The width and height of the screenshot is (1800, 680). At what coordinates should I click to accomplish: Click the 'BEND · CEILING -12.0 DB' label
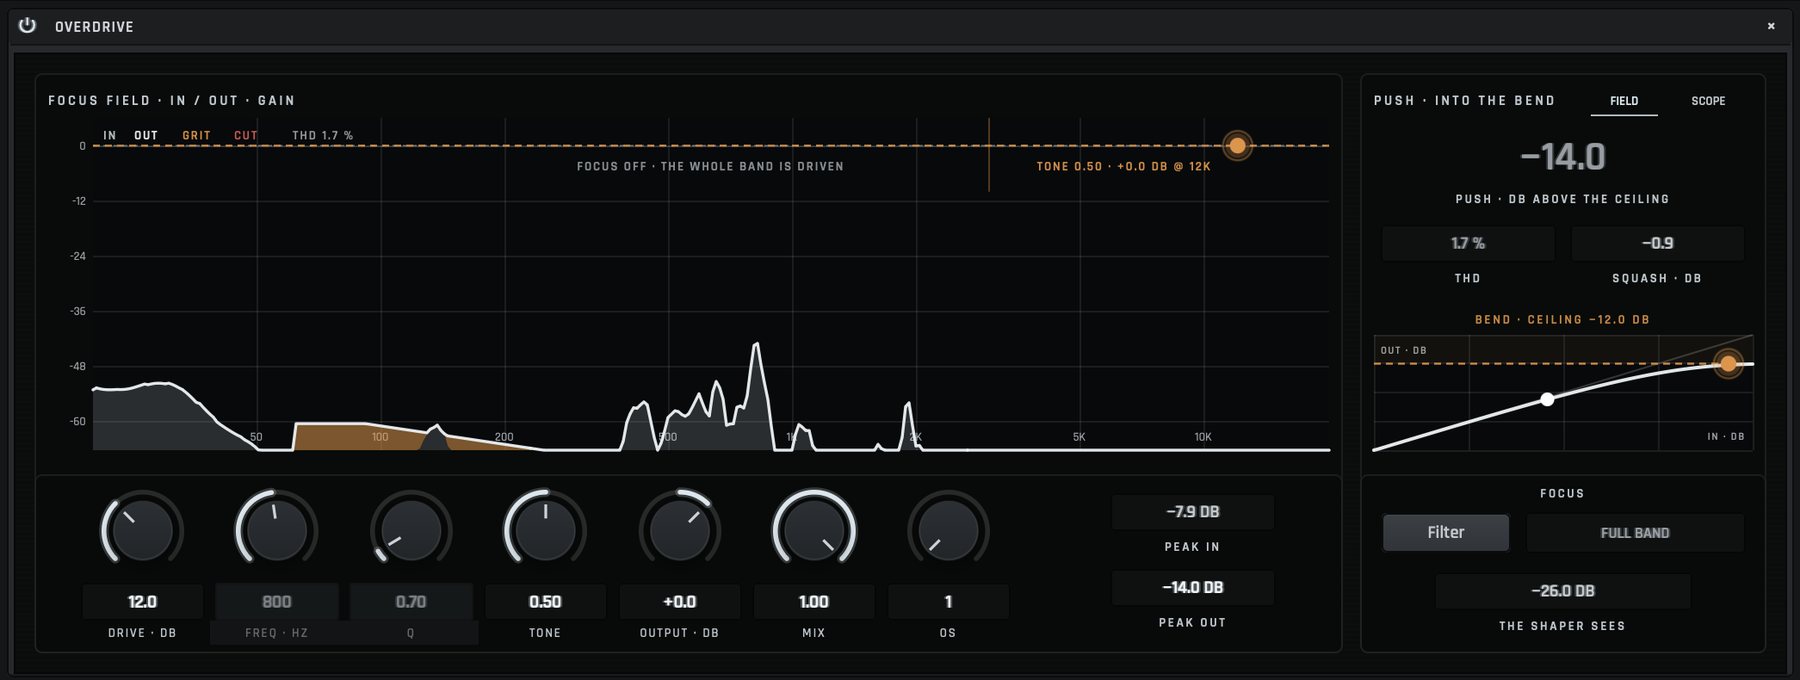(1562, 320)
